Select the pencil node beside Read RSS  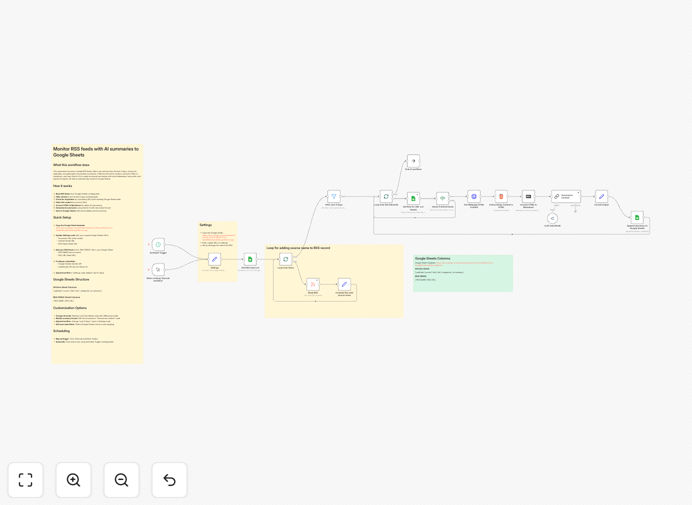344,284
